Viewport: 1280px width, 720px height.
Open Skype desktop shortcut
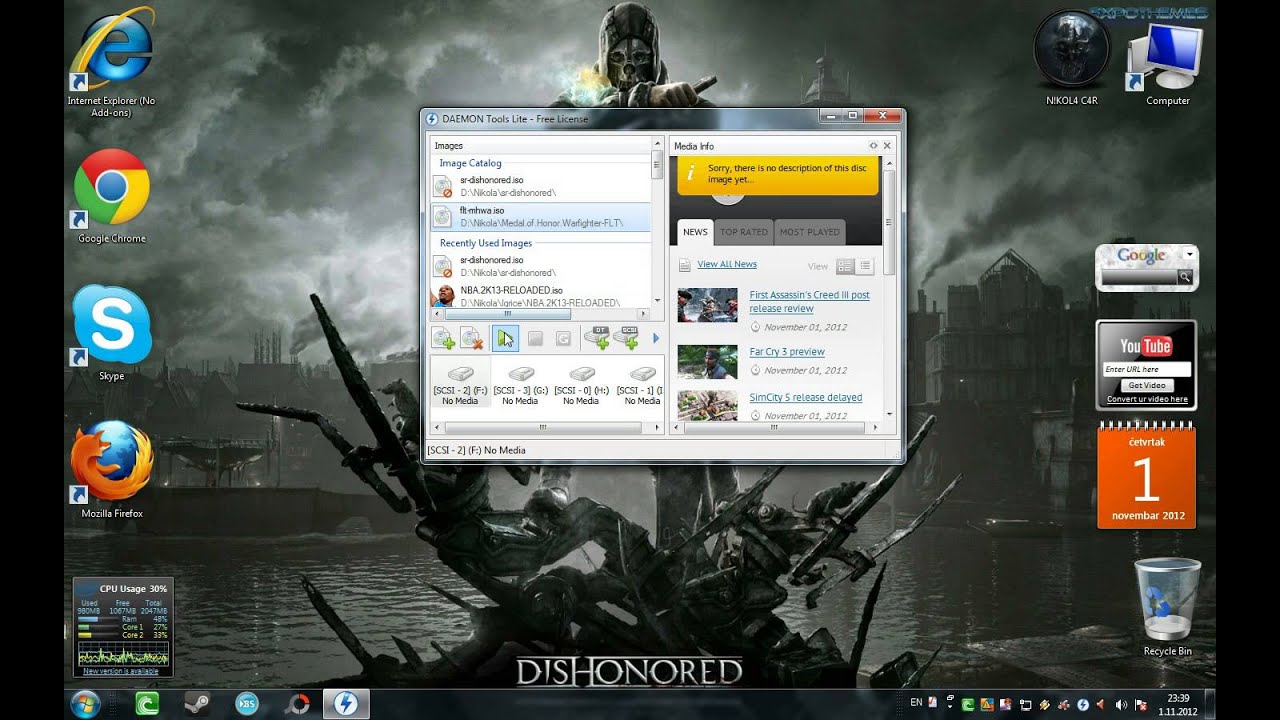[112, 333]
